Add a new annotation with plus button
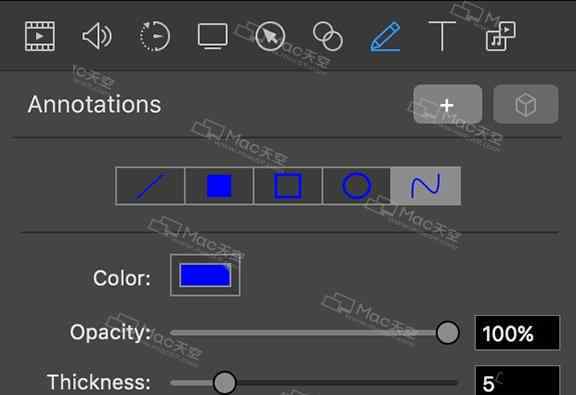This screenshot has width=576, height=395. (x=447, y=105)
